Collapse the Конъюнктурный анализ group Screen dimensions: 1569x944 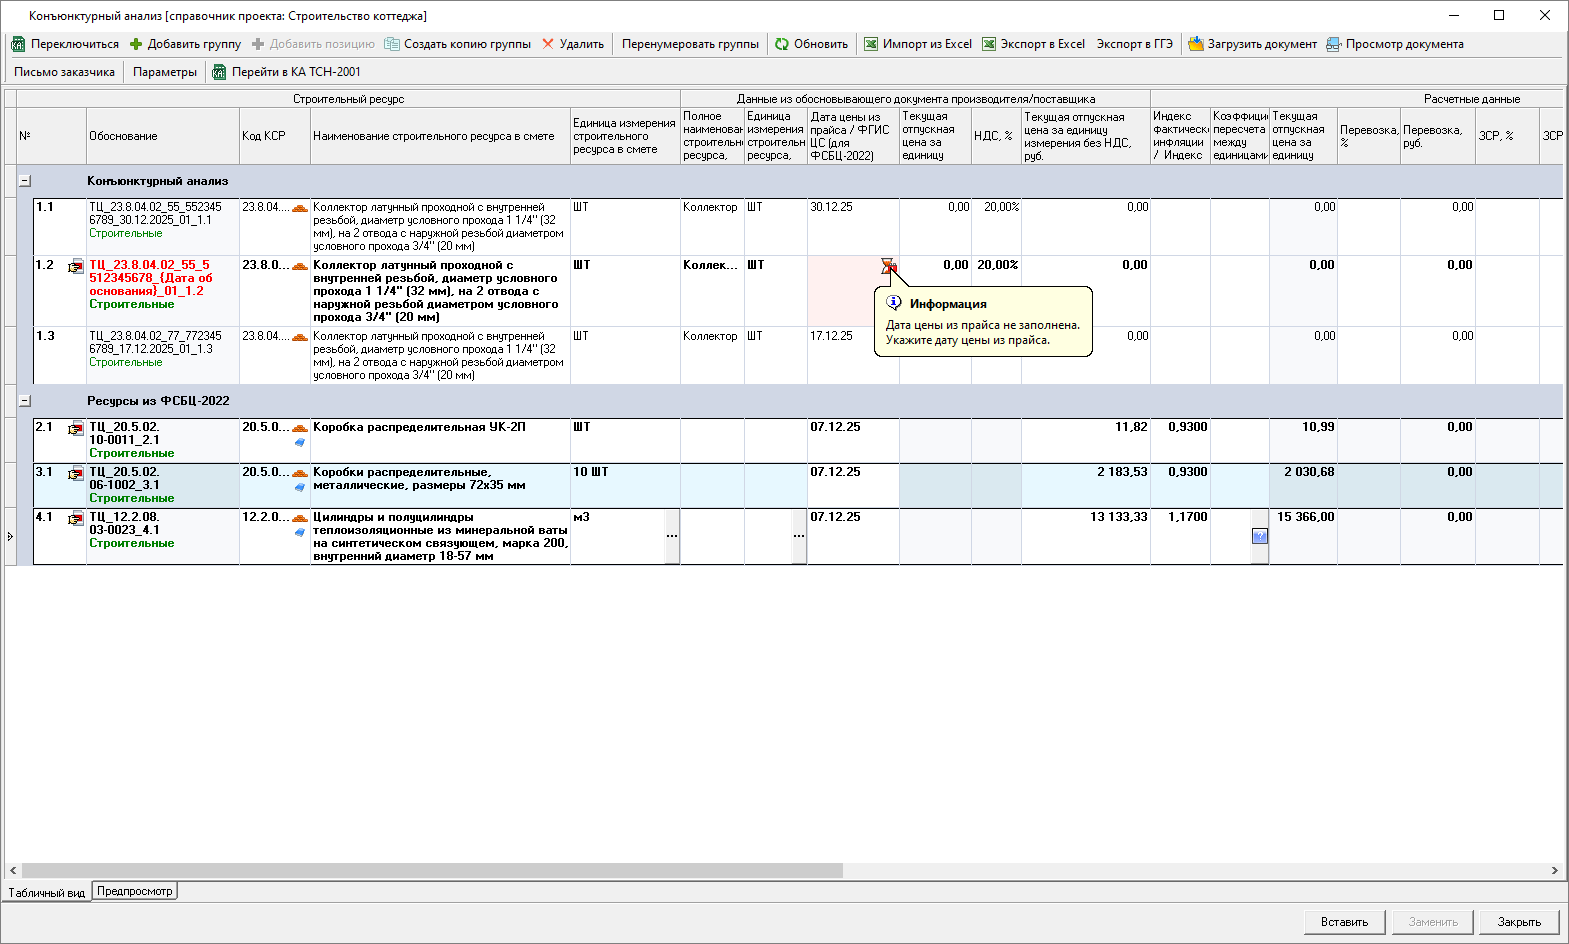point(25,181)
